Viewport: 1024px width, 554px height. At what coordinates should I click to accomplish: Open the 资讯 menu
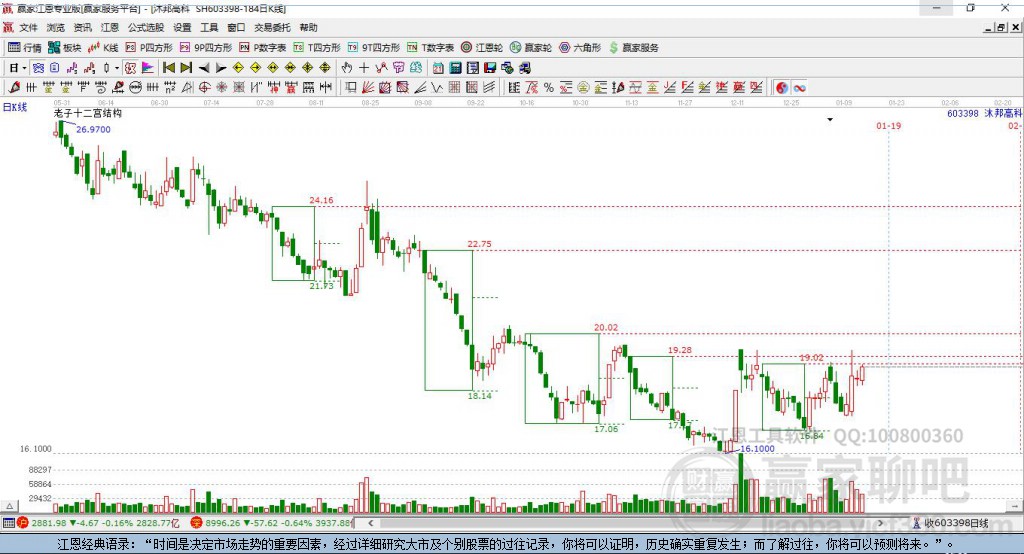coord(82,27)
